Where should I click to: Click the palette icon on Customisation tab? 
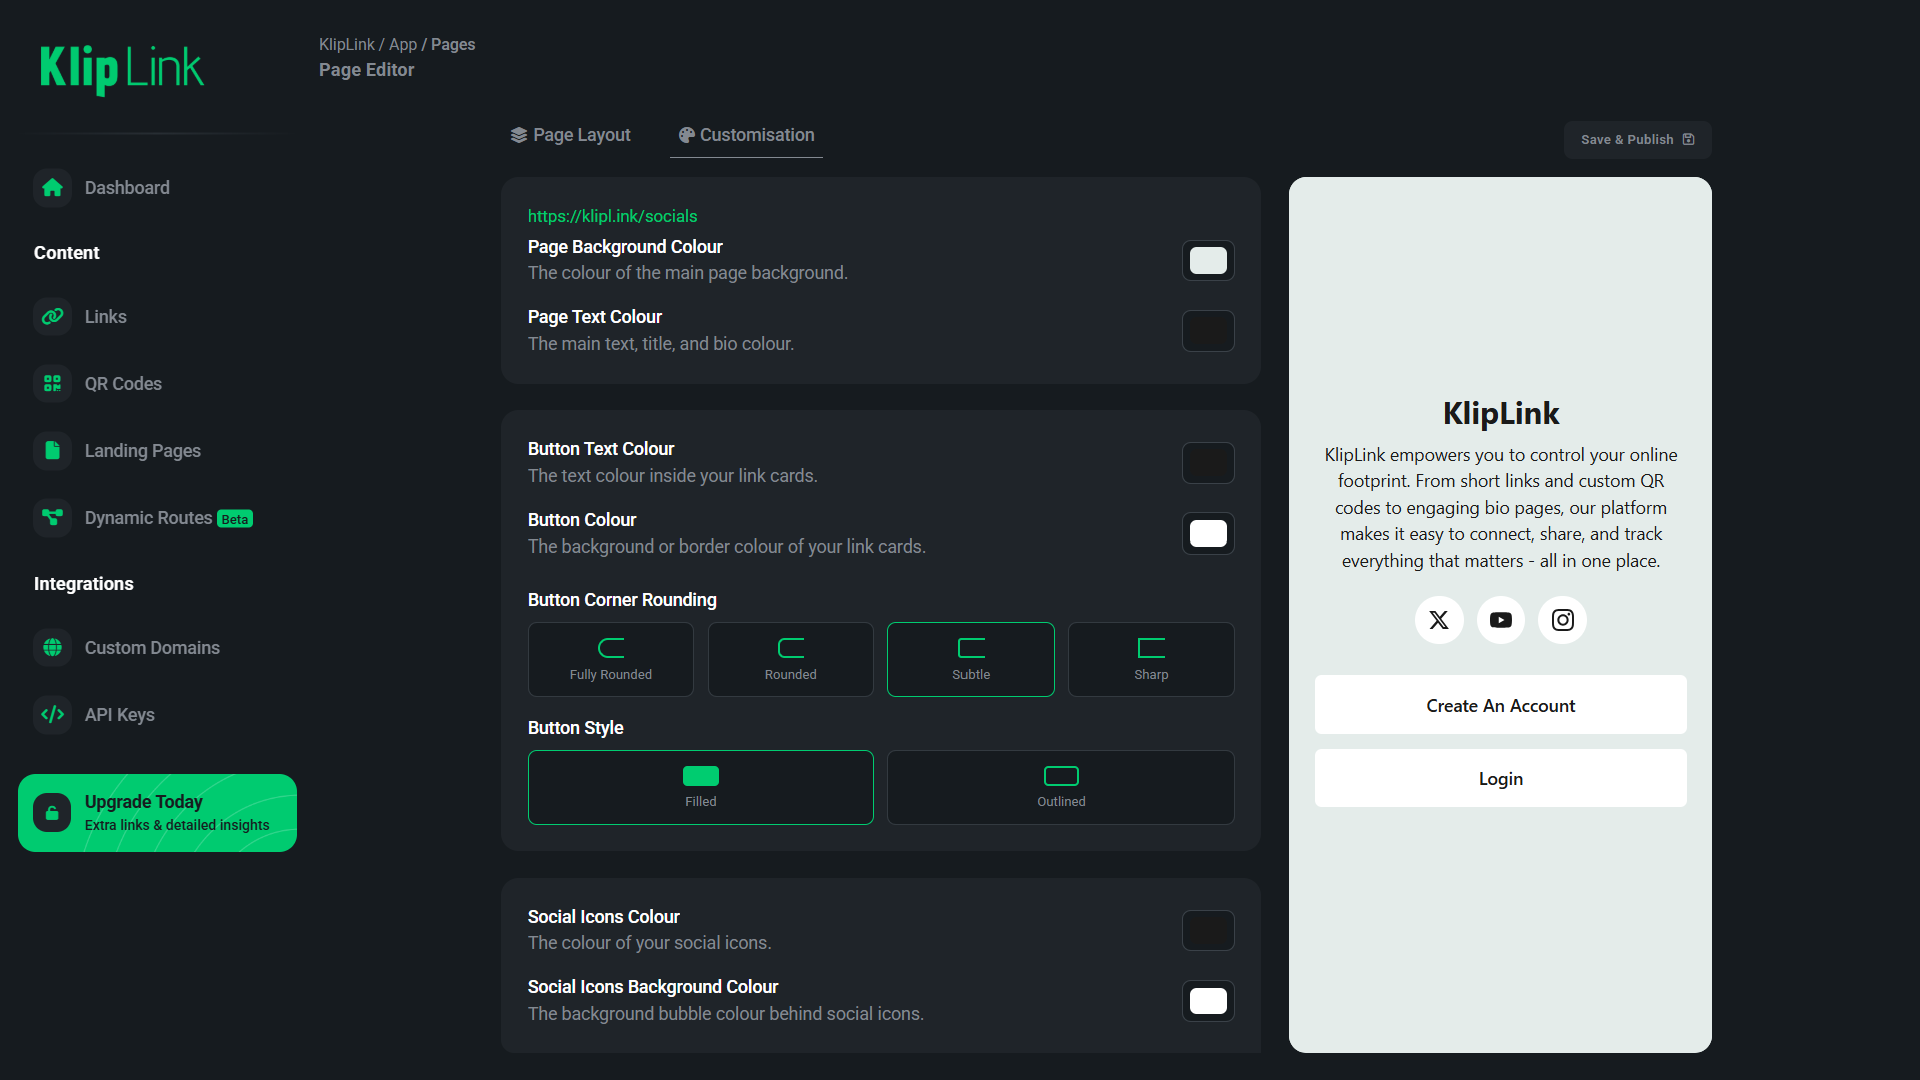[x=687, y=135]
